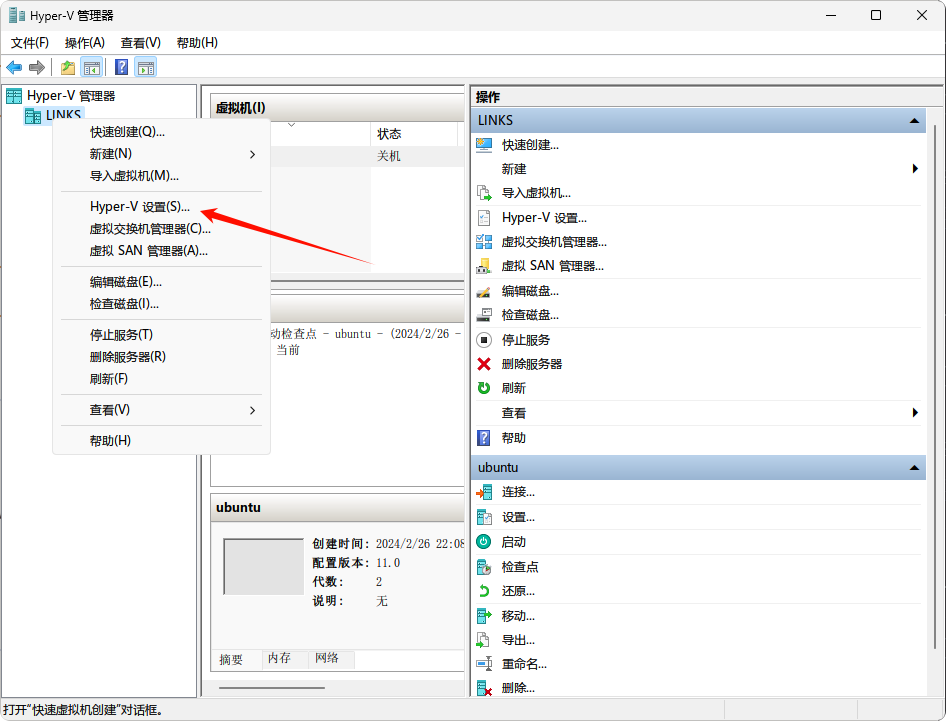The width and height of the screenshot is (946, 721).
Task: Click Revert icon for ubuntu
Action: coord(484,591)
